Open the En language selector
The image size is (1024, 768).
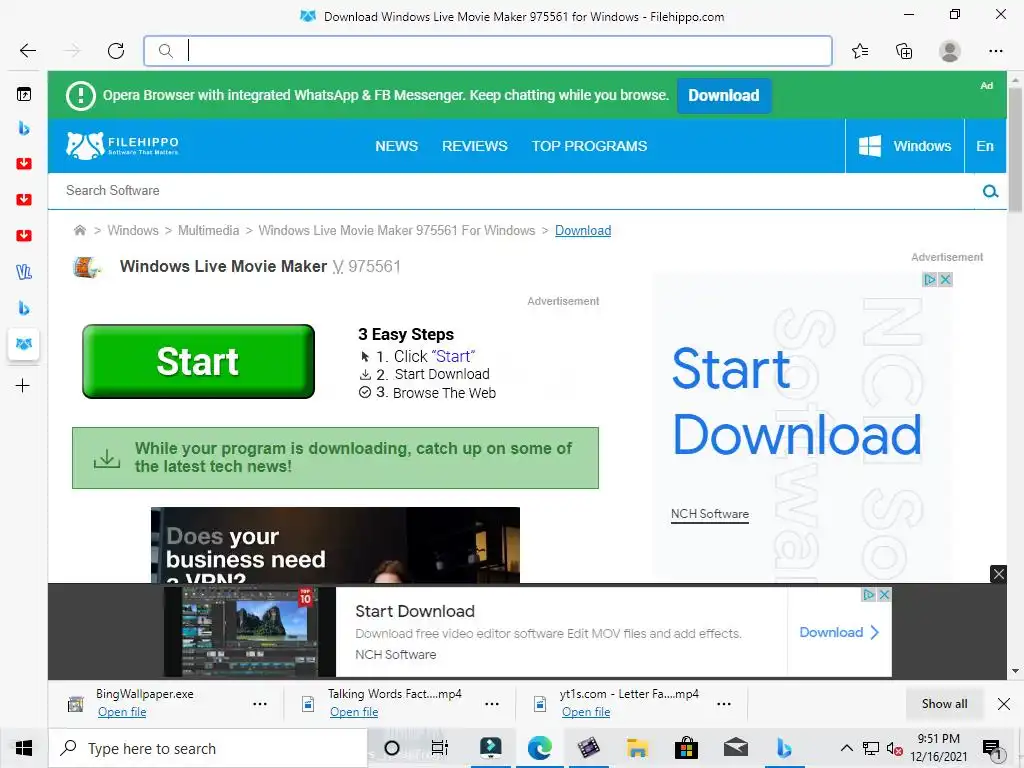[x=985, y=146]
